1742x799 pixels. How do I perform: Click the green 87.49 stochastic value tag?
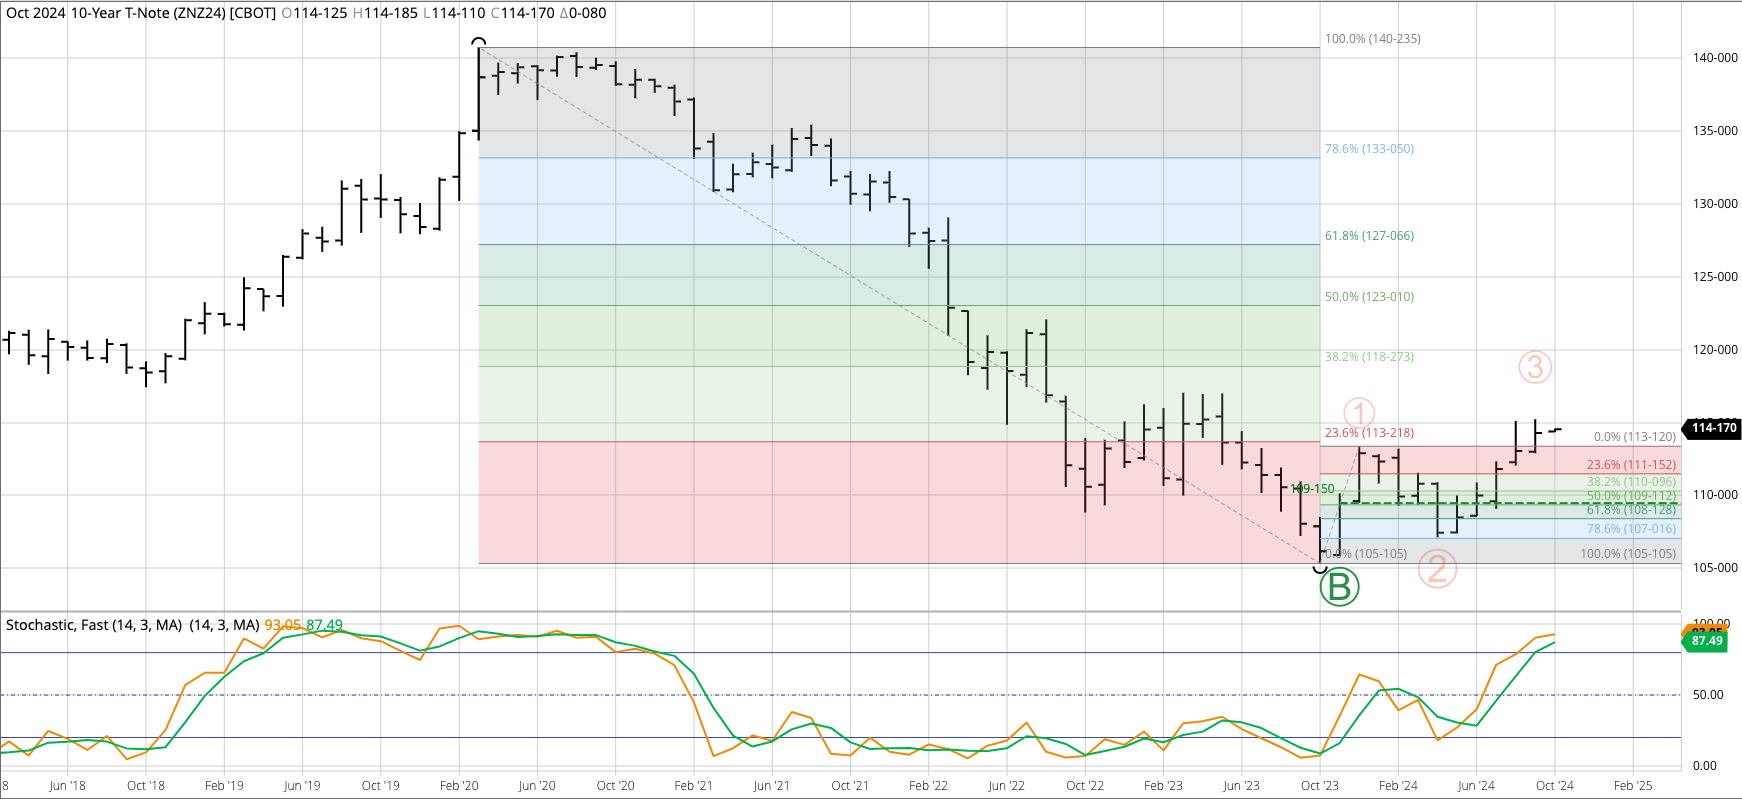(1707, 641)
